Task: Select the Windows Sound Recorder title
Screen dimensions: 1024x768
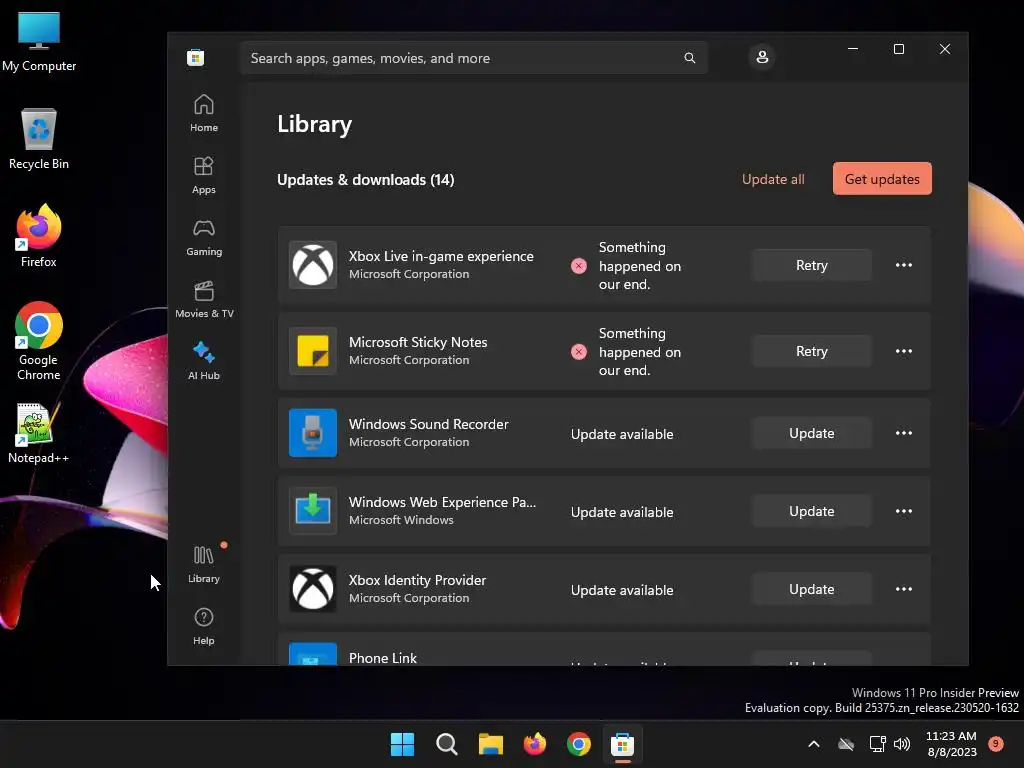Action: point(428,424)
